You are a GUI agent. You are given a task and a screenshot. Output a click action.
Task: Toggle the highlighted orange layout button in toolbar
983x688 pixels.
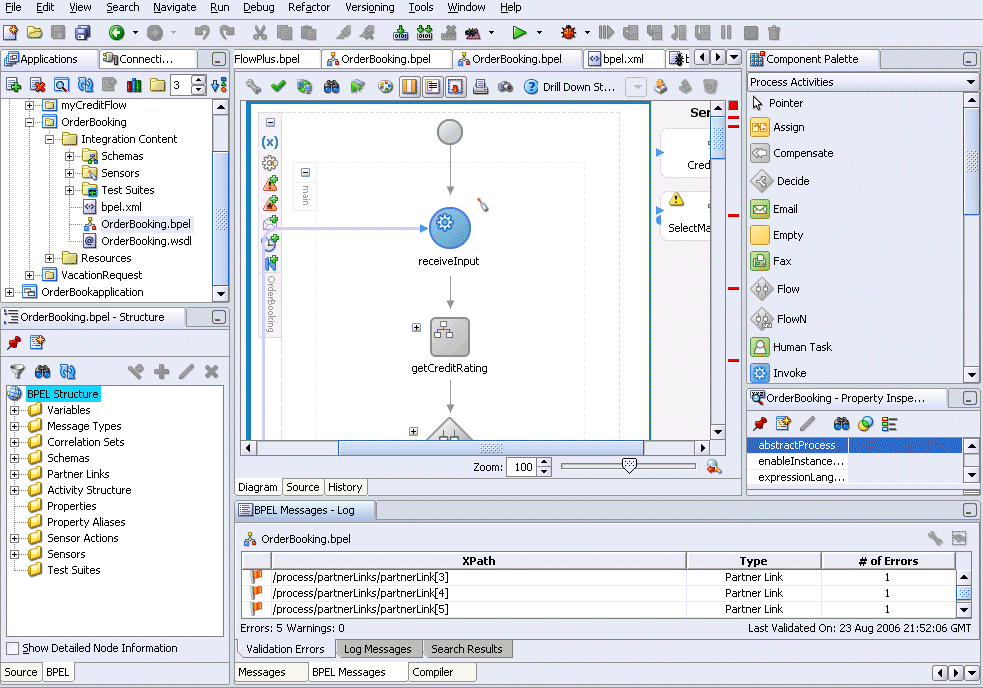pos(409,87)
